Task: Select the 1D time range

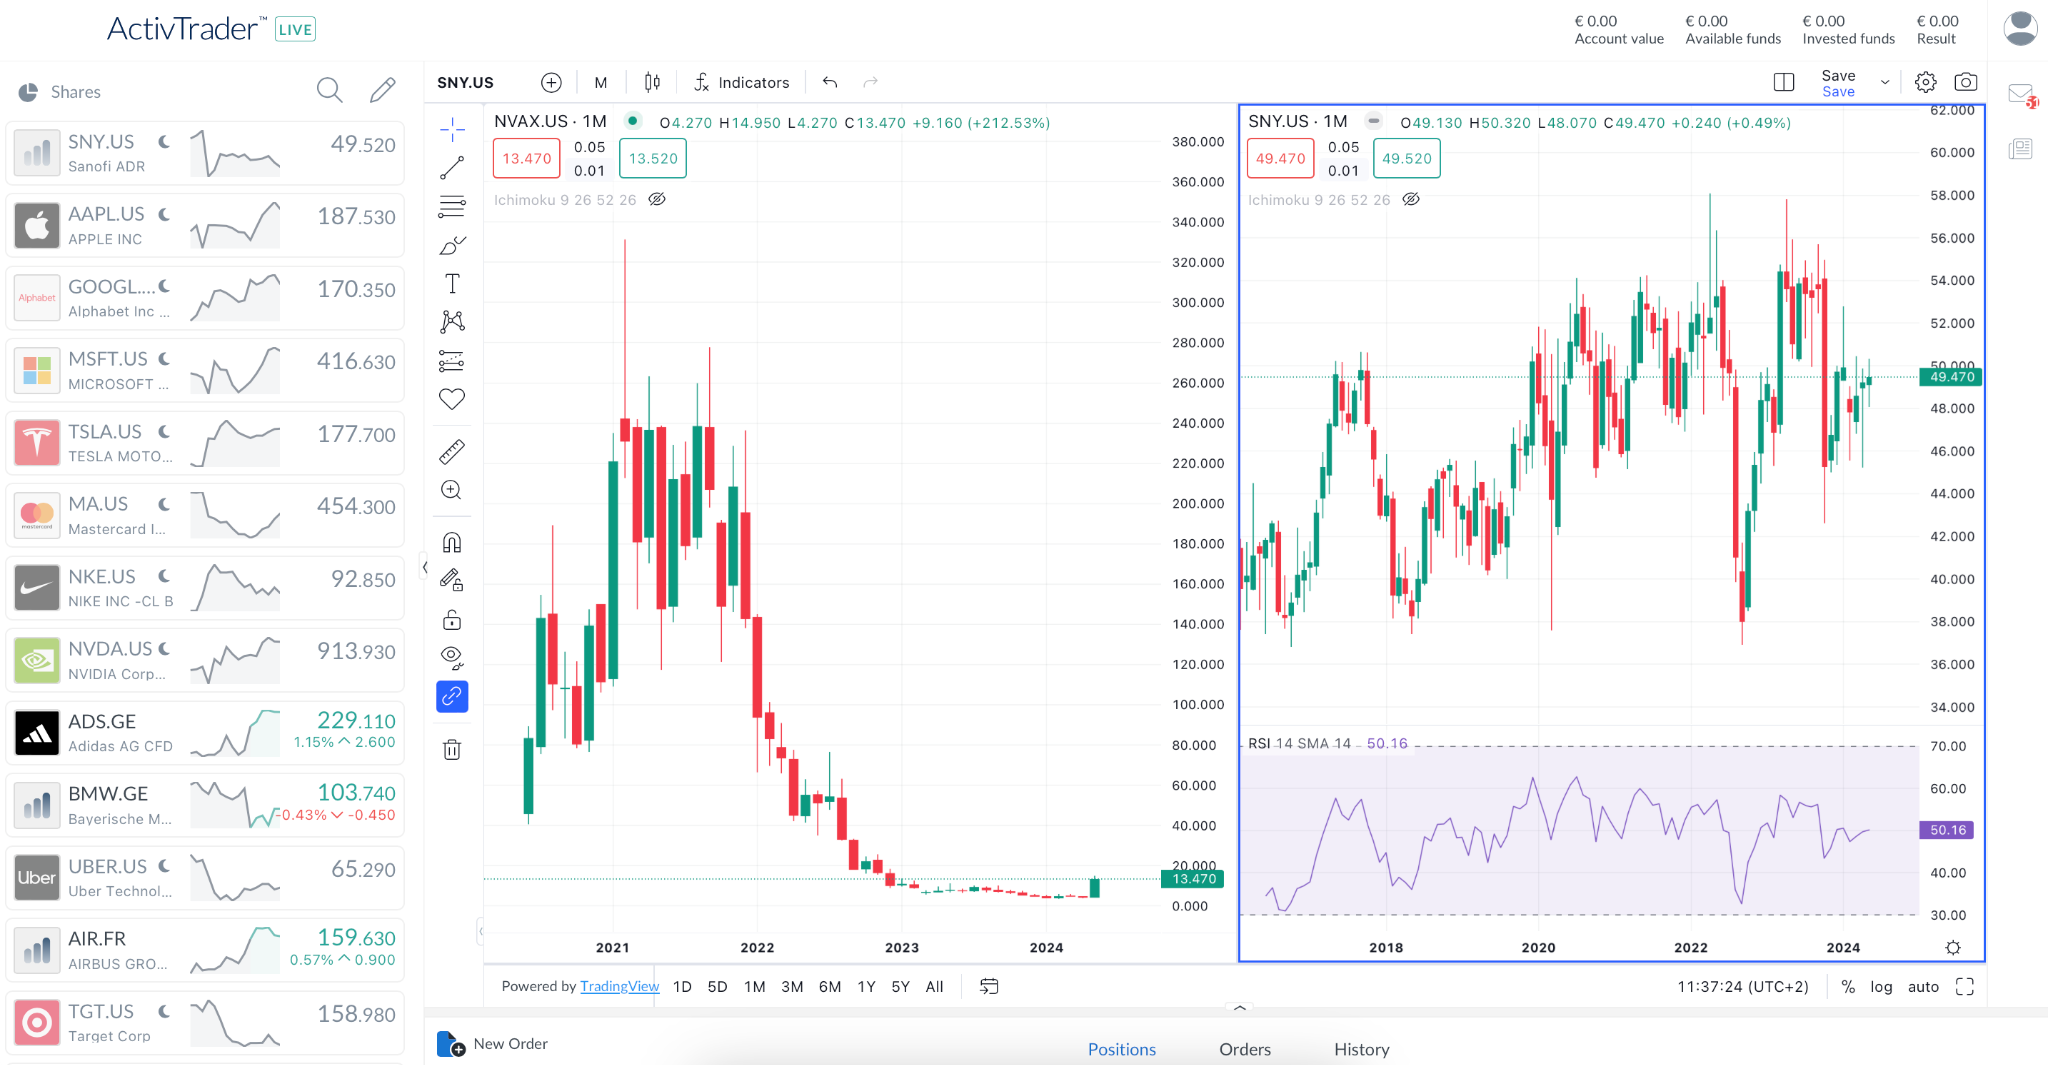Action: click(682, 986)
